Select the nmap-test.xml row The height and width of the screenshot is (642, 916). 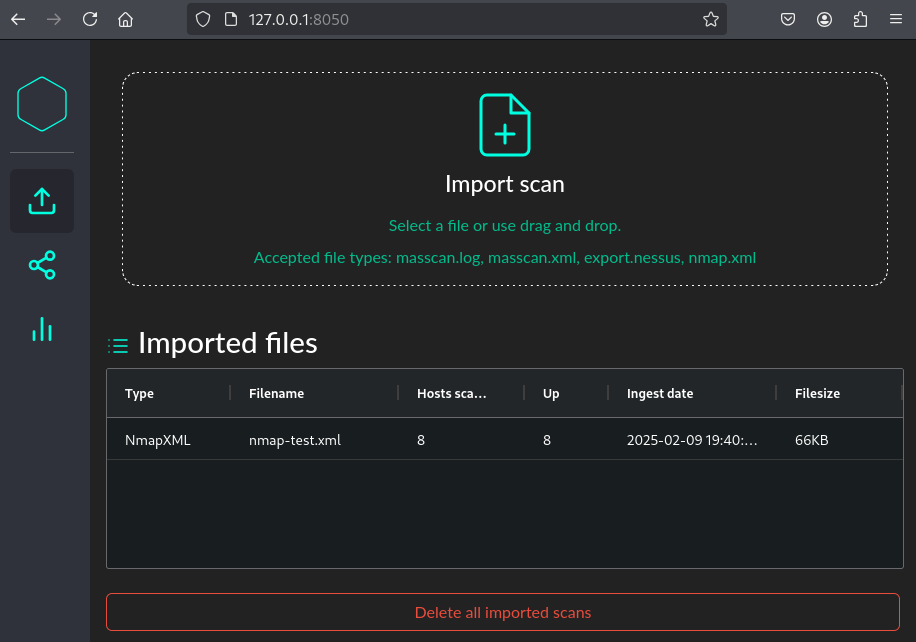coord(295,440)
